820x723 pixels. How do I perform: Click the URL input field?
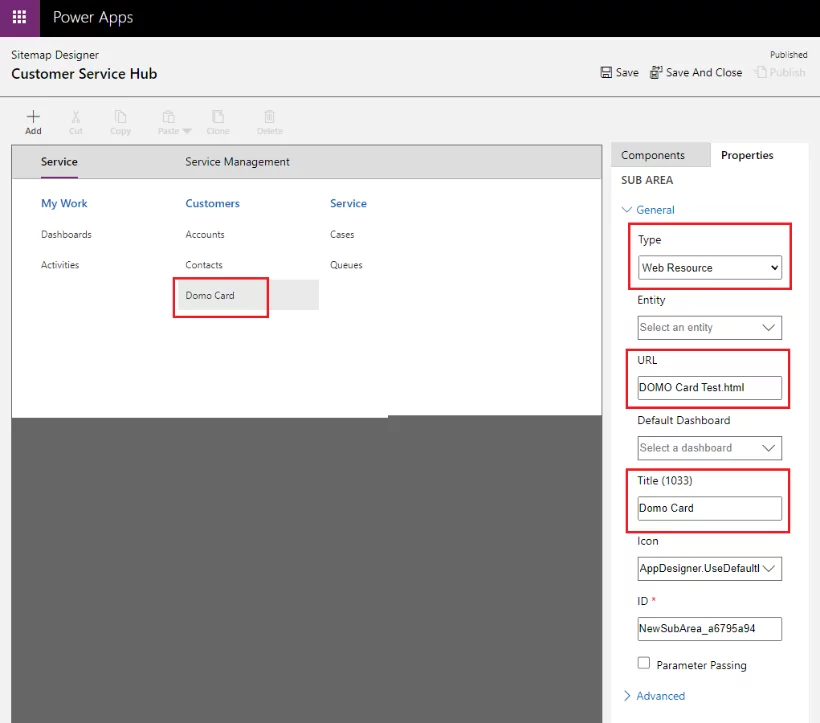tap(710, 388)
